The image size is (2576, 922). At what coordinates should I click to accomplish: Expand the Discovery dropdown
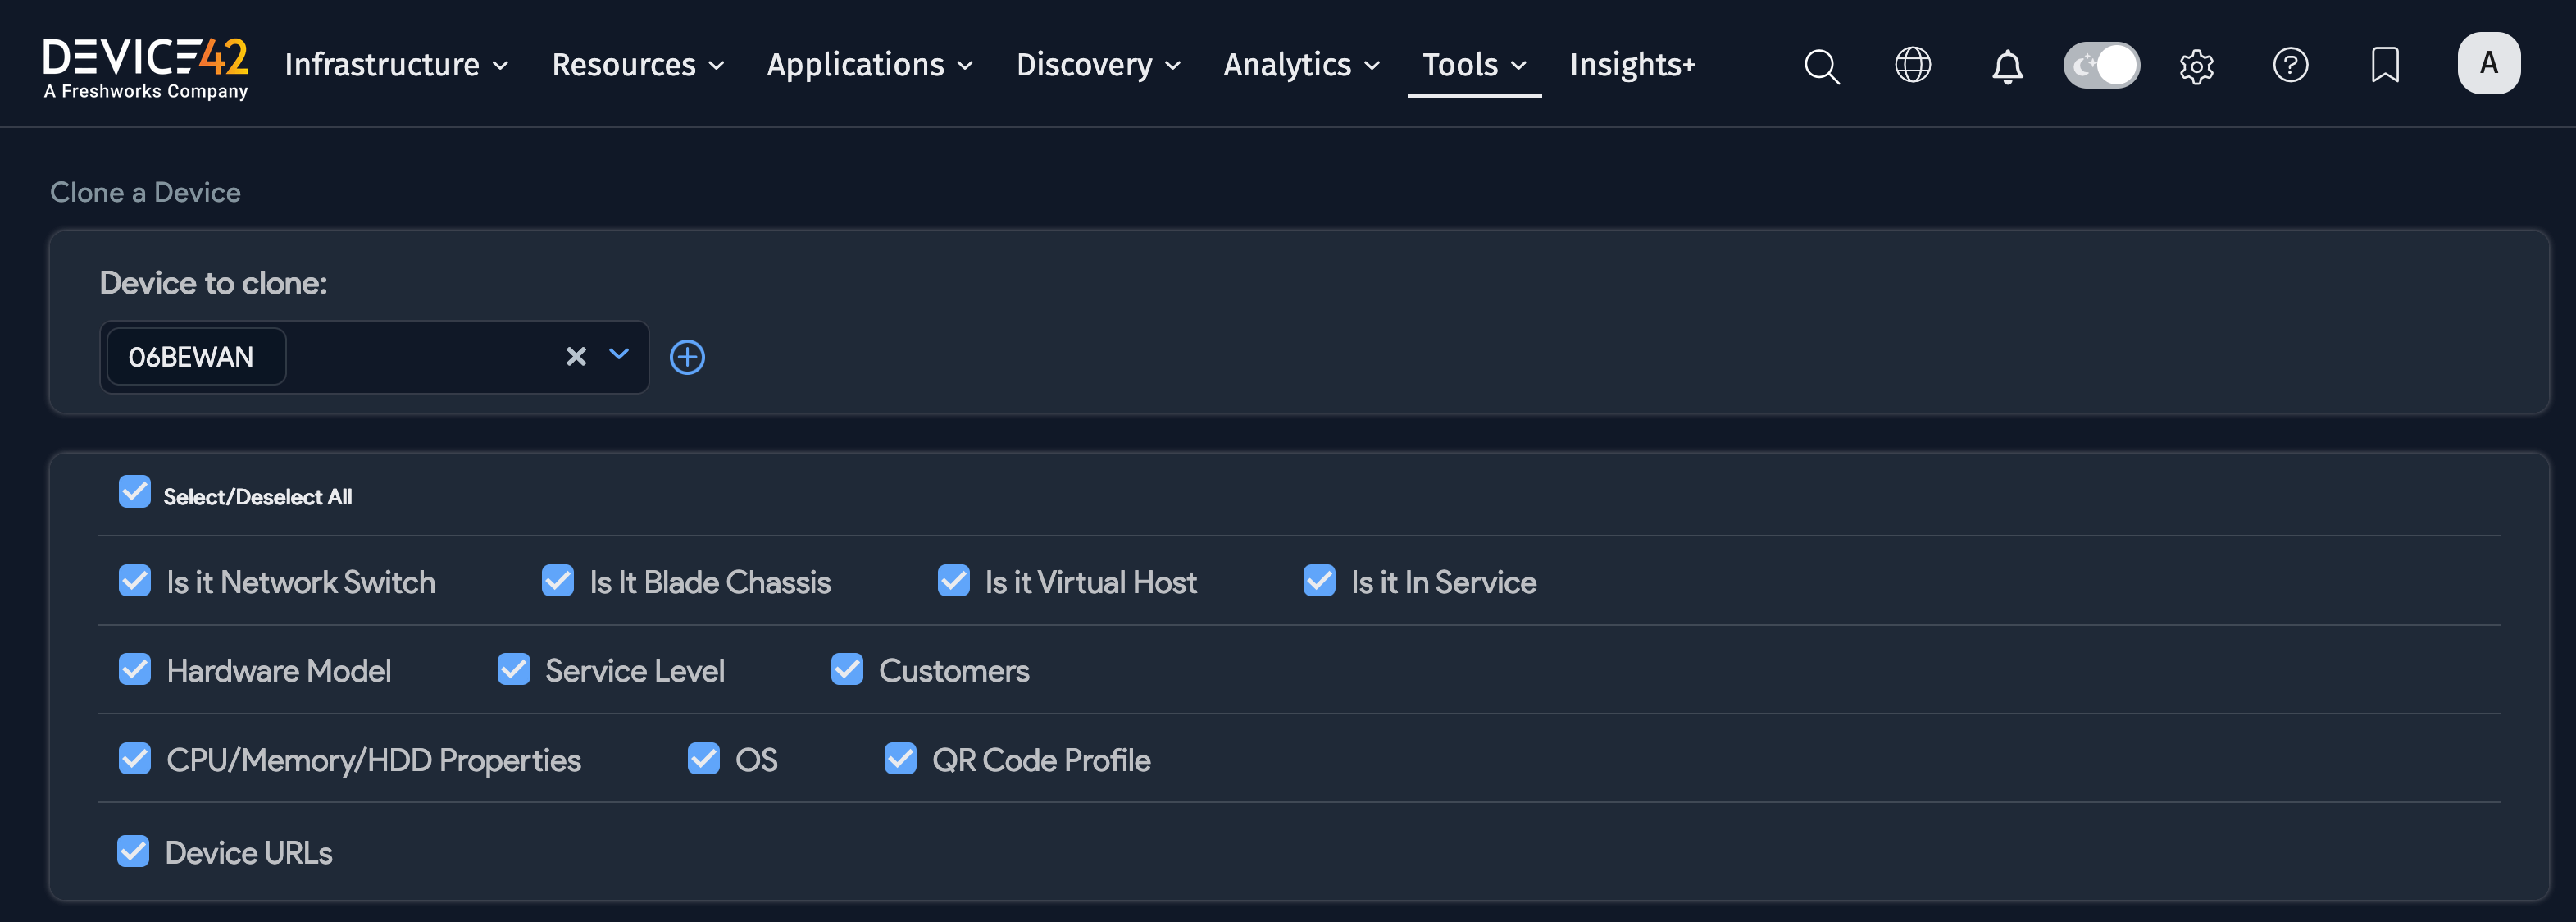(x=1098, y=65)
